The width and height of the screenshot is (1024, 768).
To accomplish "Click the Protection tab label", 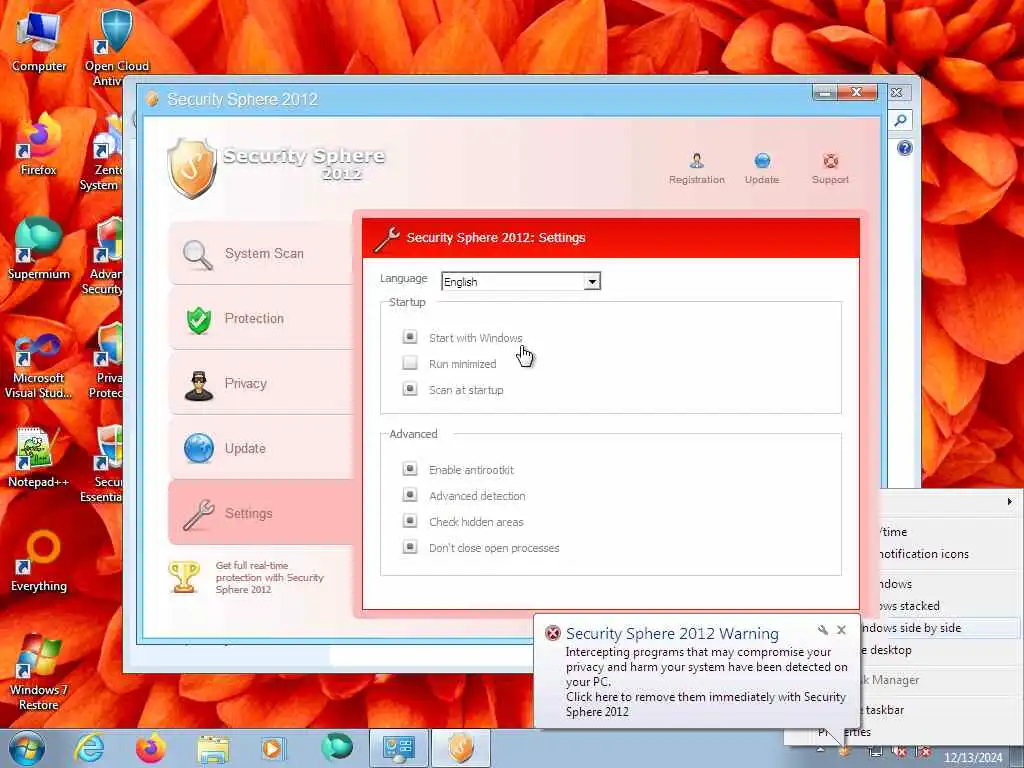I will point(254,319).
